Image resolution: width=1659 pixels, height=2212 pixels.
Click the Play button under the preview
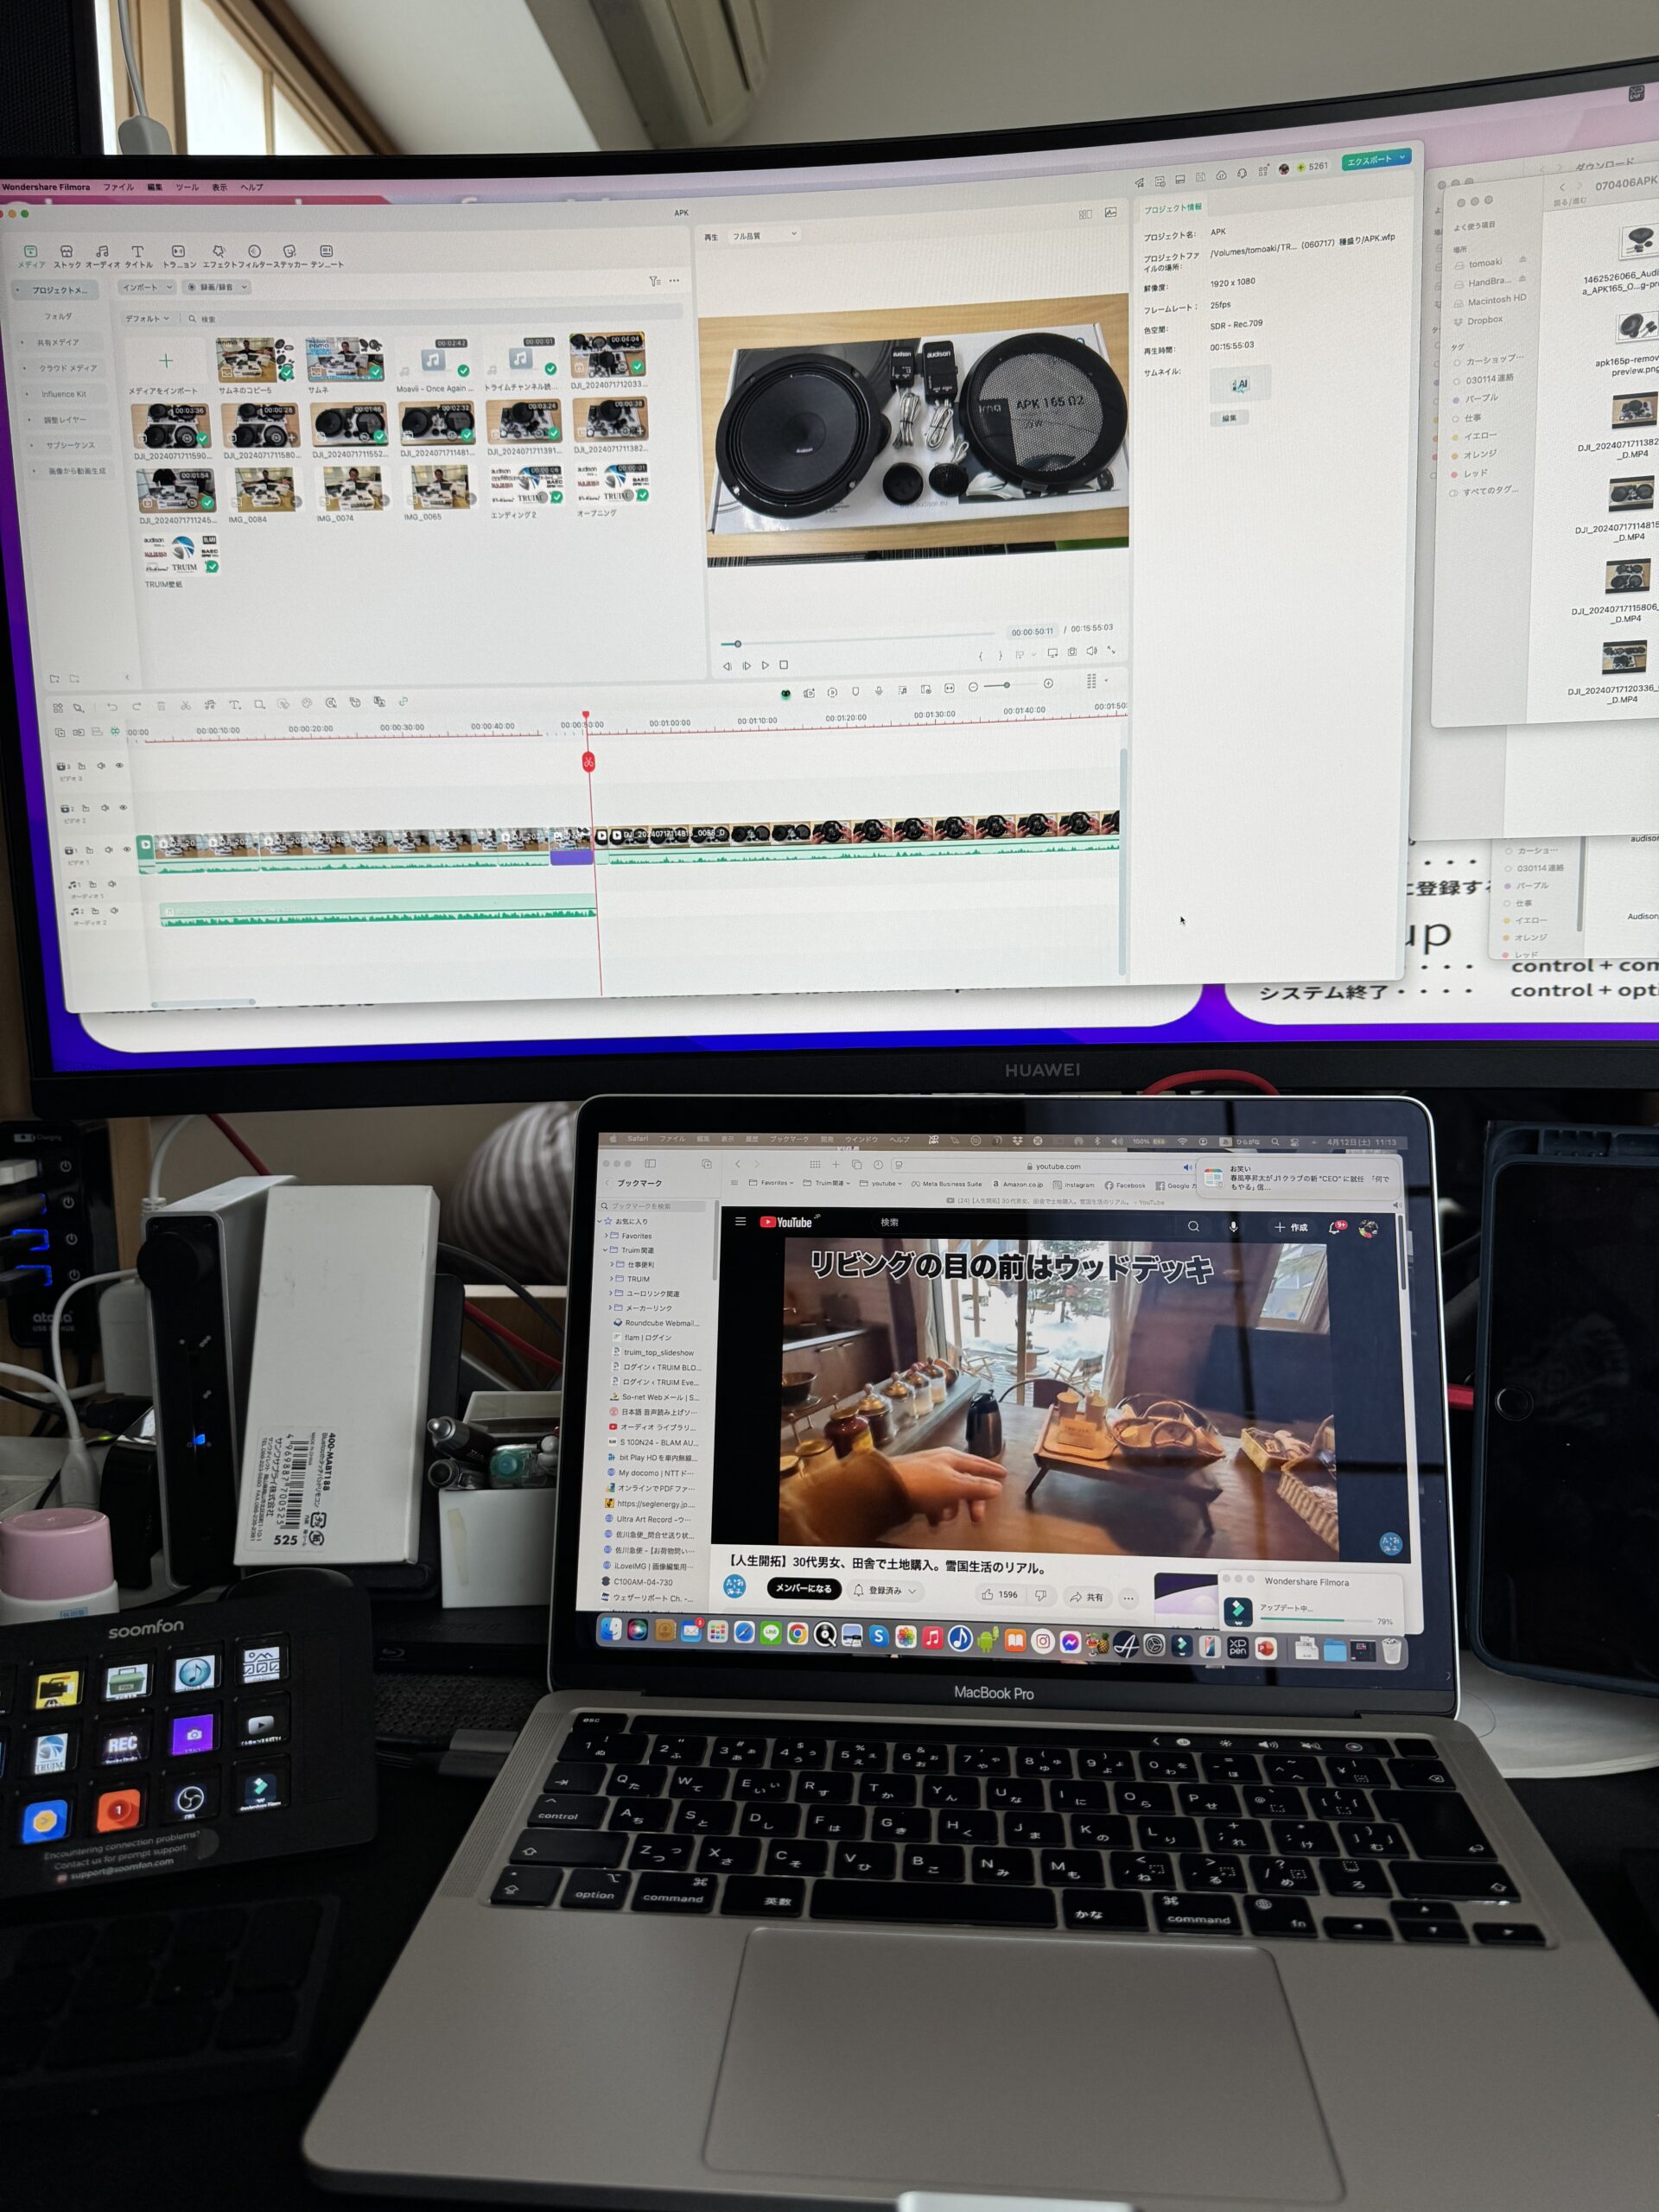pos(766,665)
